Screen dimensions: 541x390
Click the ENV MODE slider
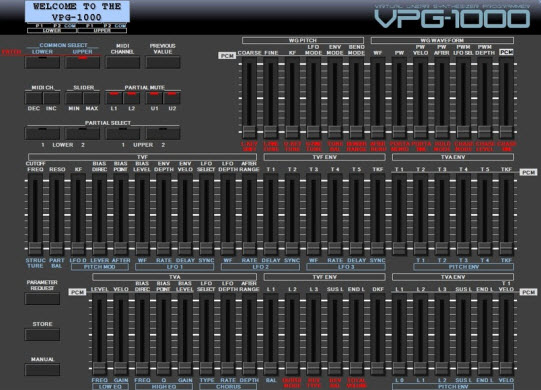click(x=335, y=98)
